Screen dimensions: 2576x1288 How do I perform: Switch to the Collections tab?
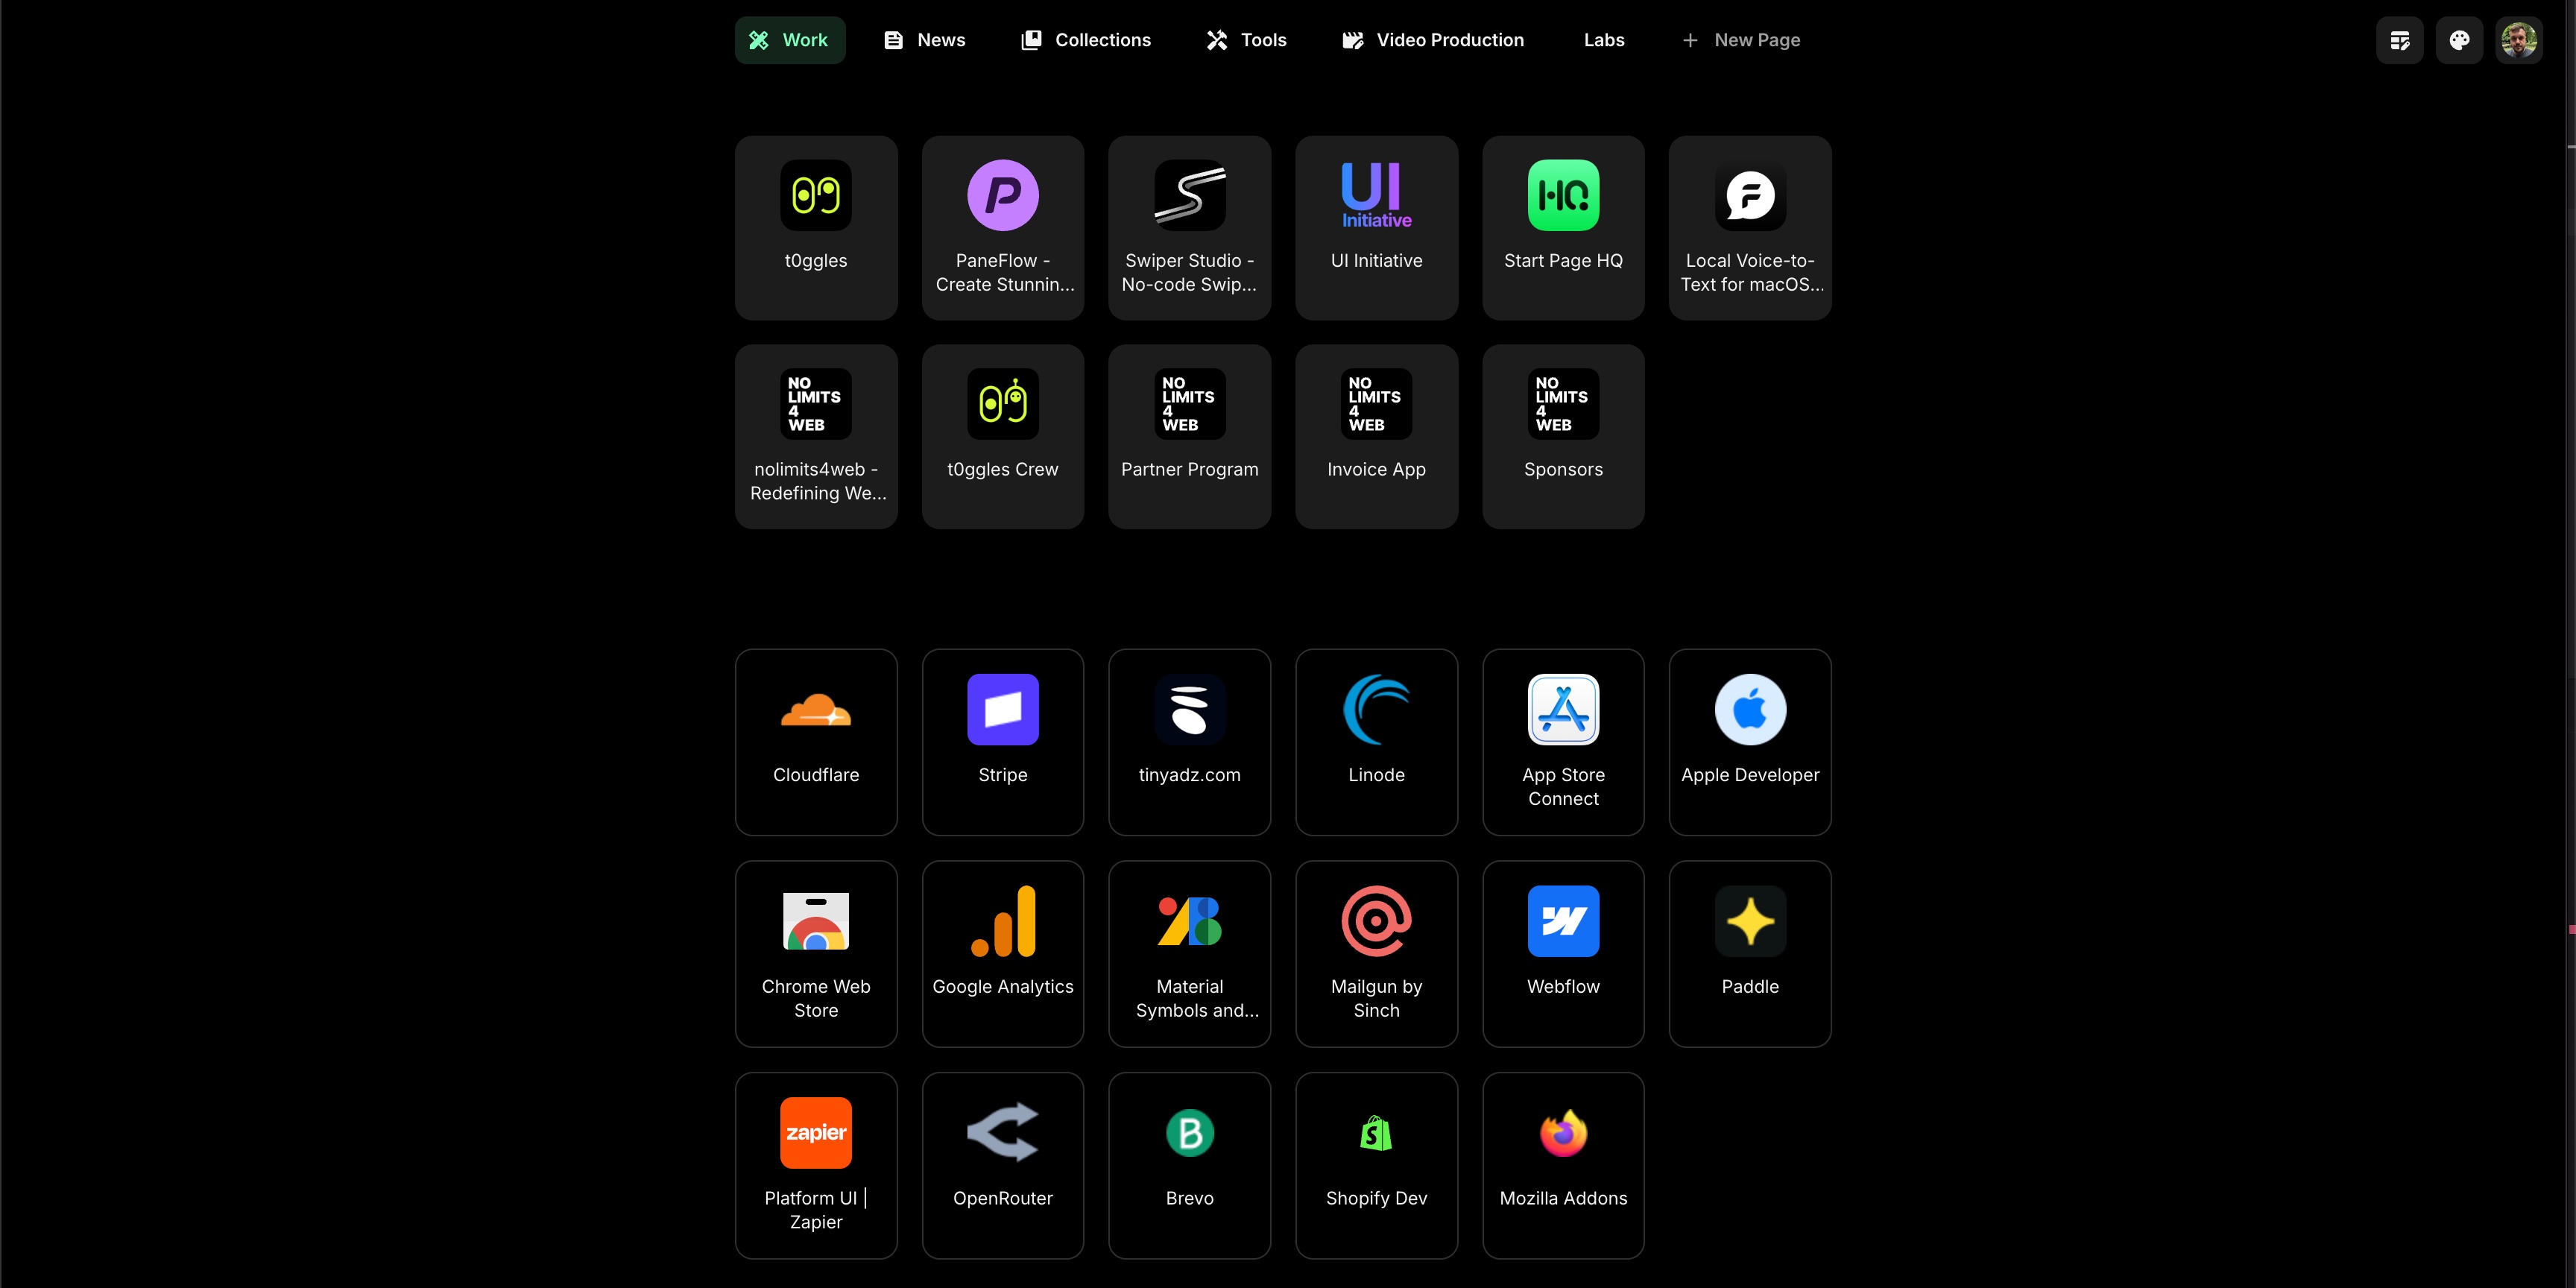[x=1085, y=40]
